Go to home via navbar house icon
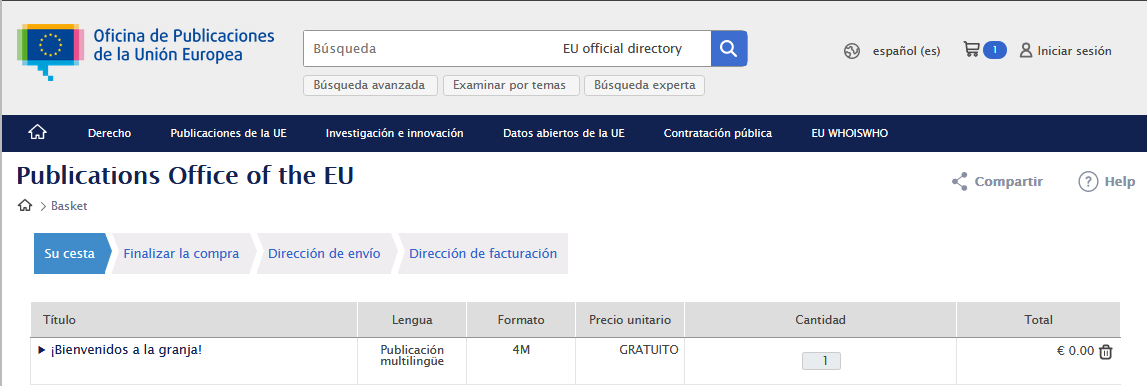1147x386 pixels. coord(37,132)
